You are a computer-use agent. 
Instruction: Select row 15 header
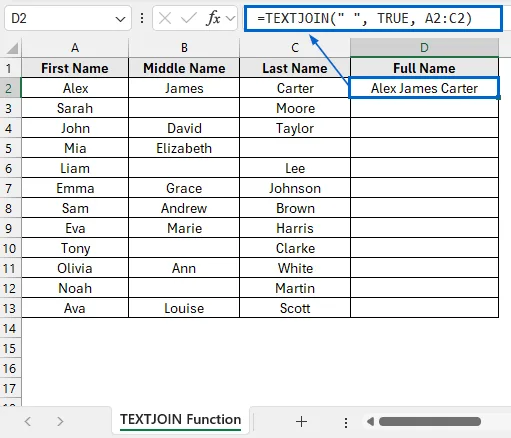coord(10,348)
